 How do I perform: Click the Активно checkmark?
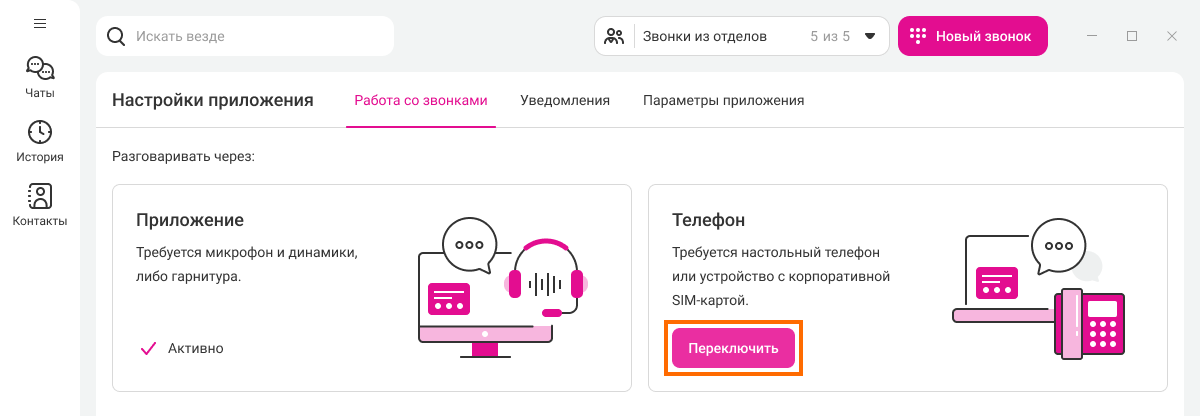[149, 349]
